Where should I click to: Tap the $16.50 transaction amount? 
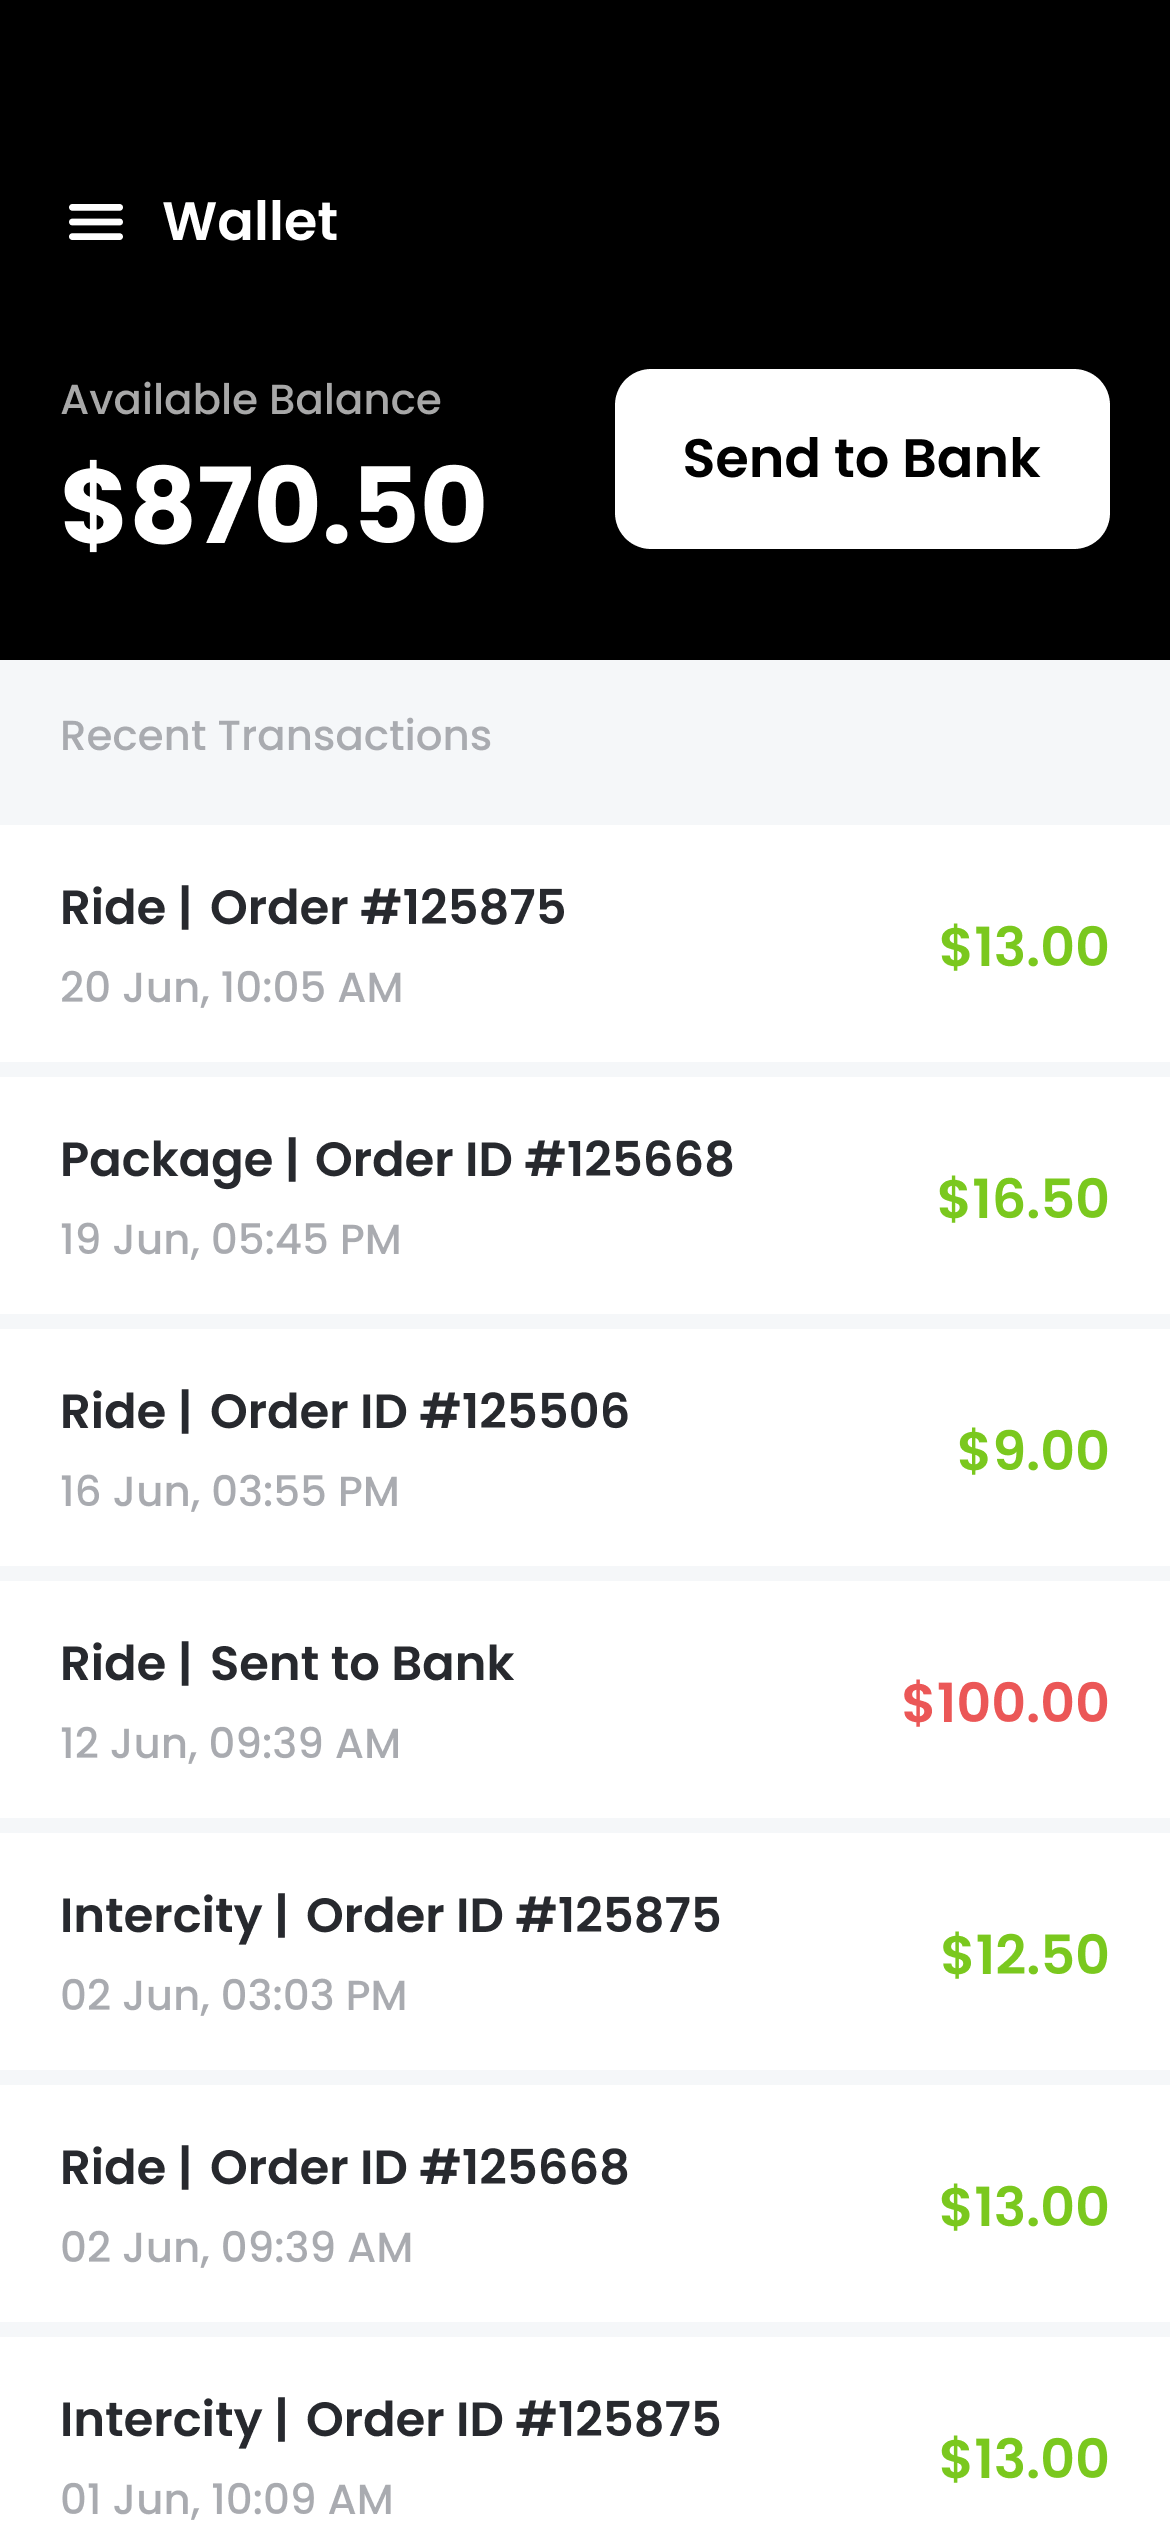pyautogui.click(x=1023, y=1198)
